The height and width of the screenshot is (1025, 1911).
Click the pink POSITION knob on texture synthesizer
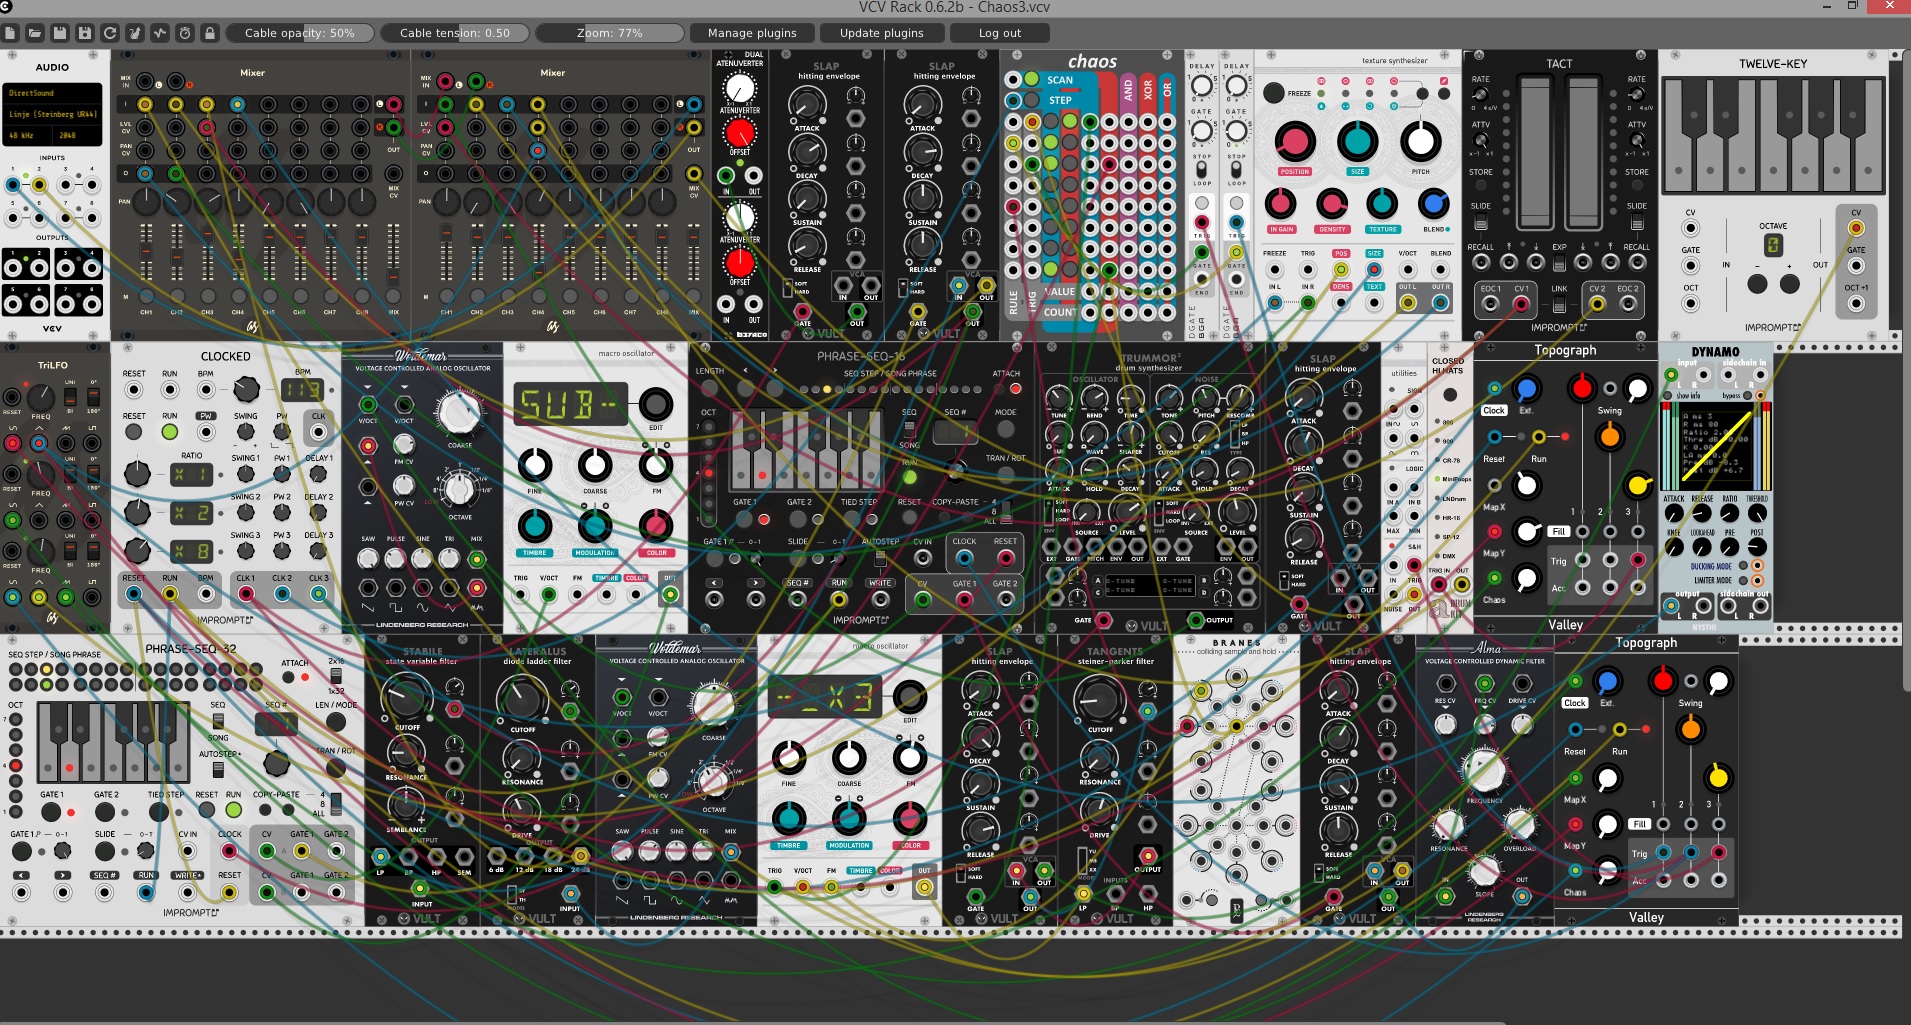tap(1295, 142)
